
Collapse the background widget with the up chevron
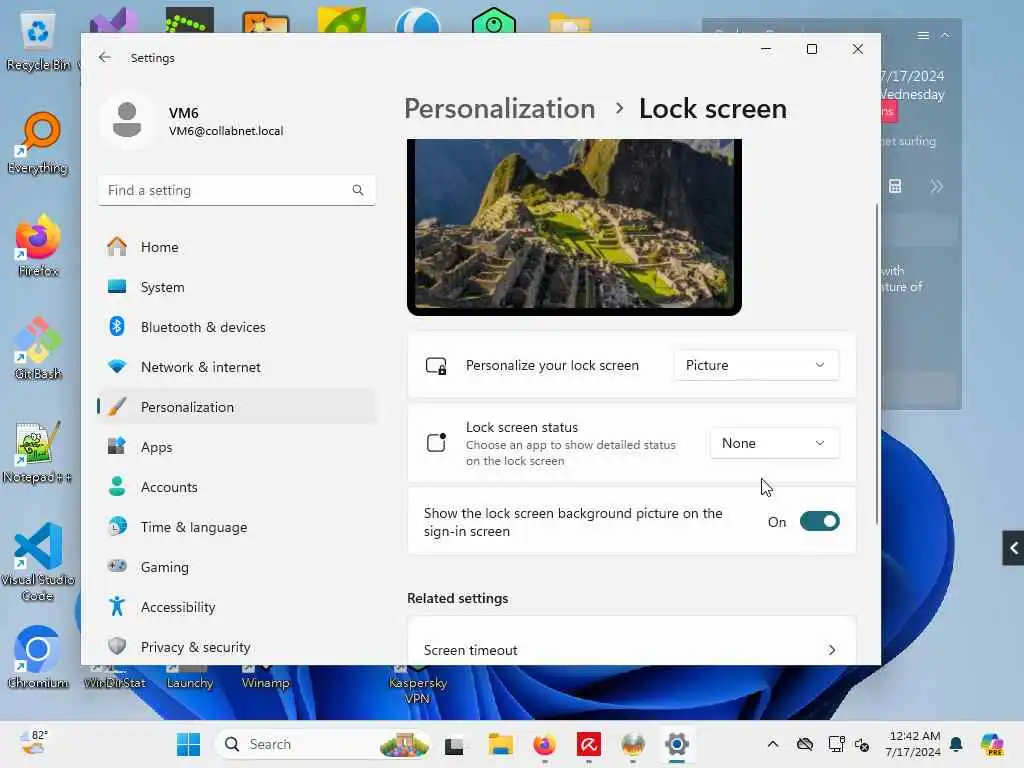945,35
